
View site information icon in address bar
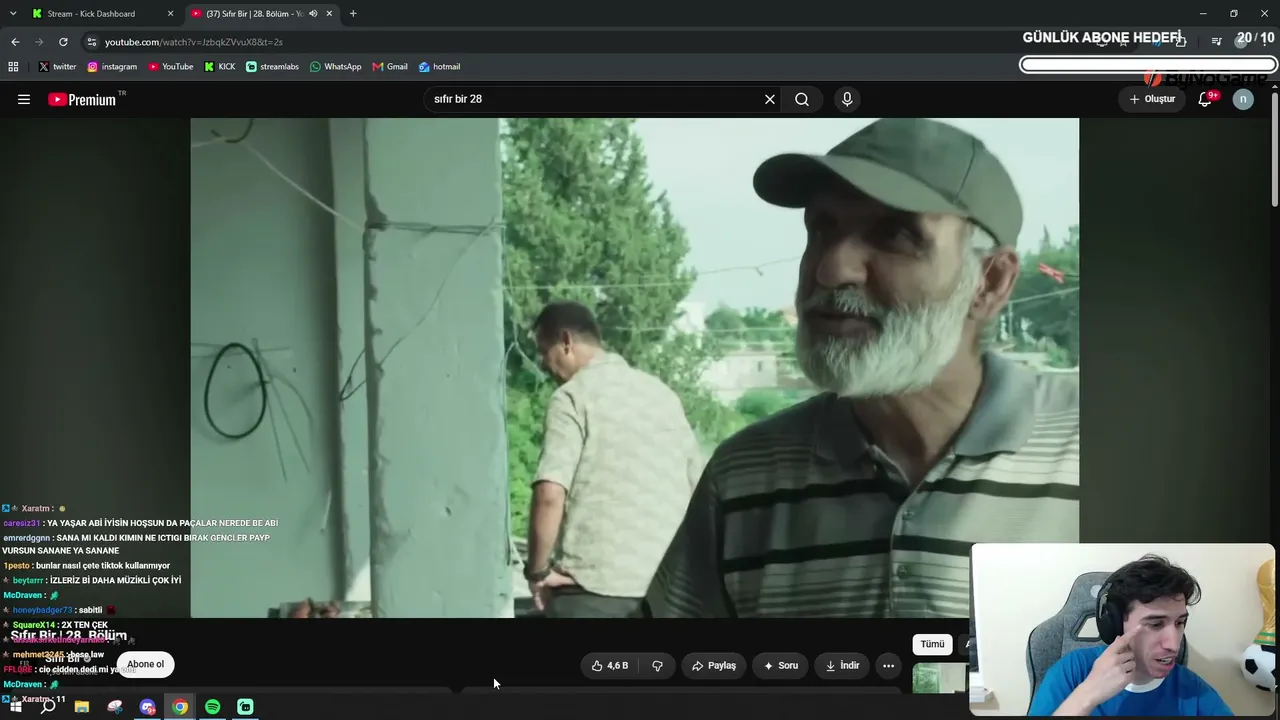point(92,42)
